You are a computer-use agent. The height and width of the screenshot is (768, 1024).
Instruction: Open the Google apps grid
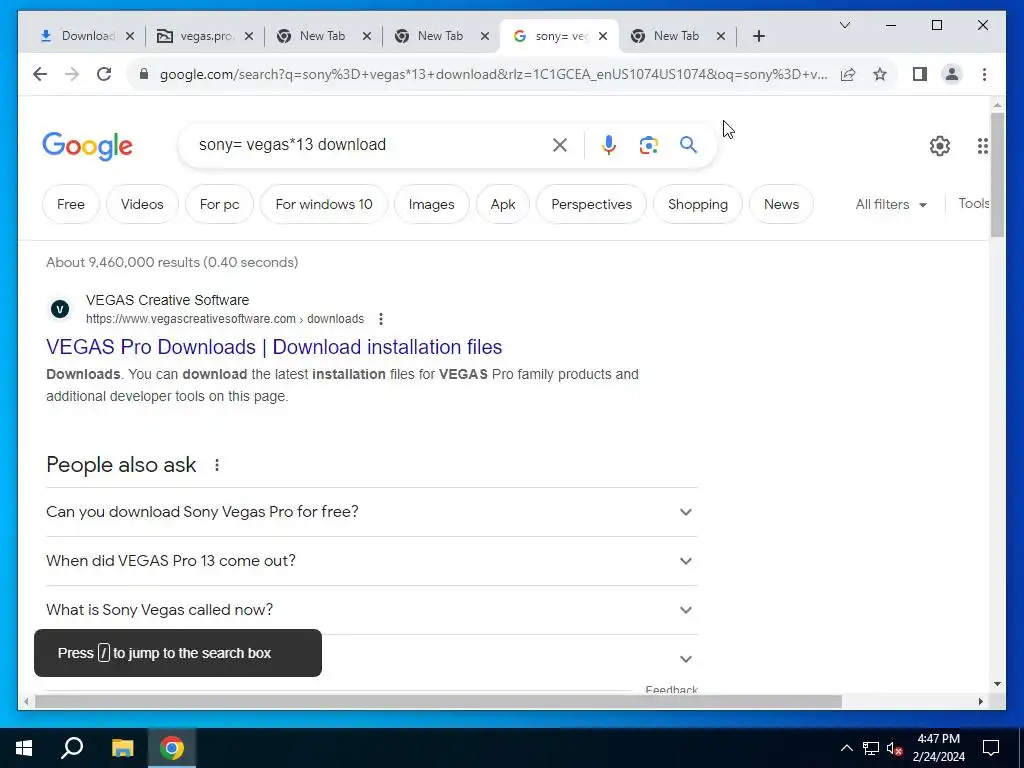(982, 146)
